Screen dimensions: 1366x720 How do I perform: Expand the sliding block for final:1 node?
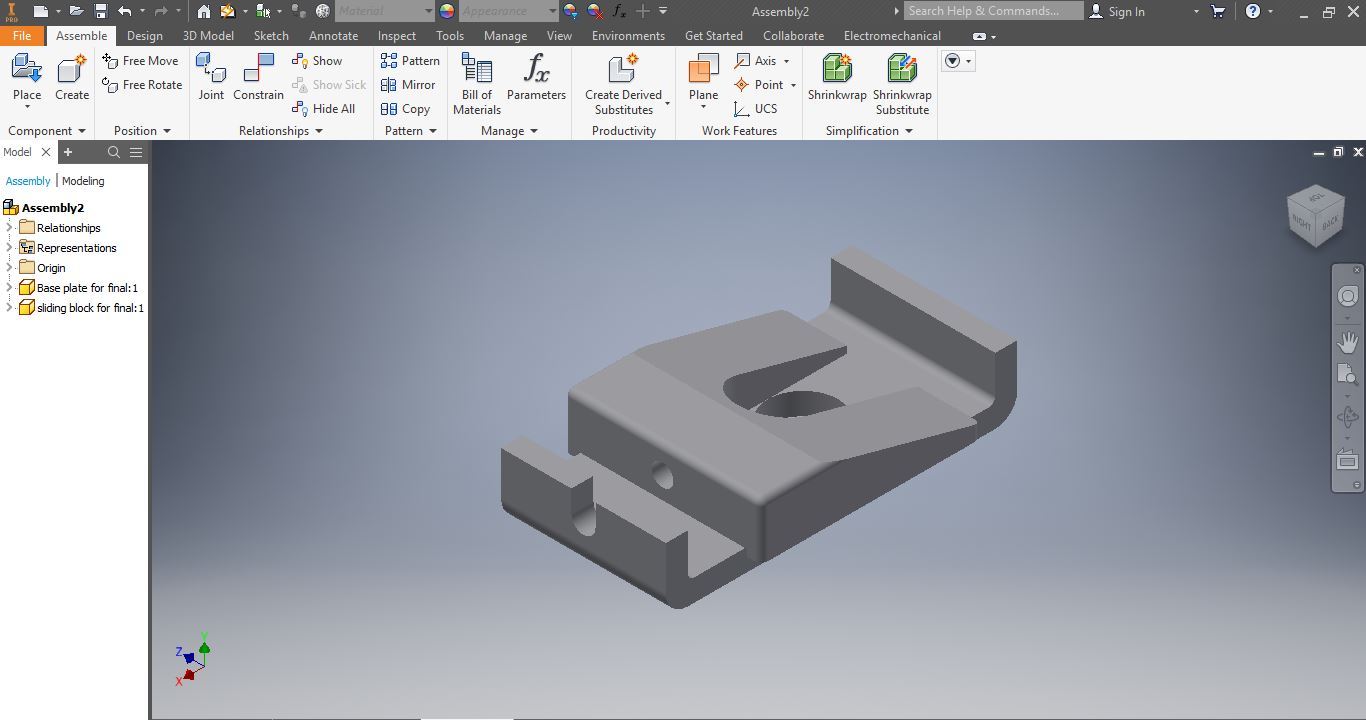click(x=9, y=308)
